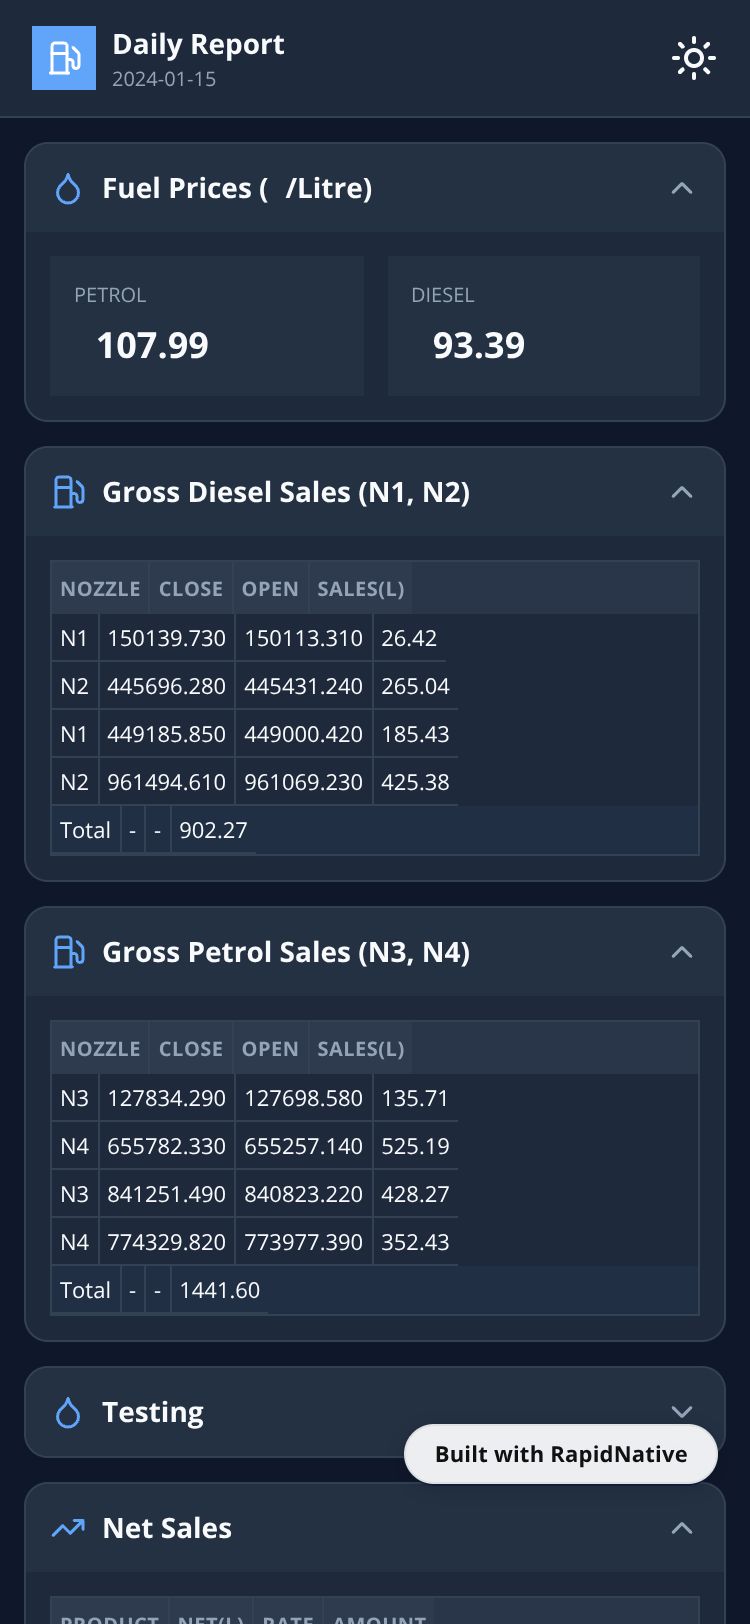Click the fuel pump app logo

(x=64, y=58)
